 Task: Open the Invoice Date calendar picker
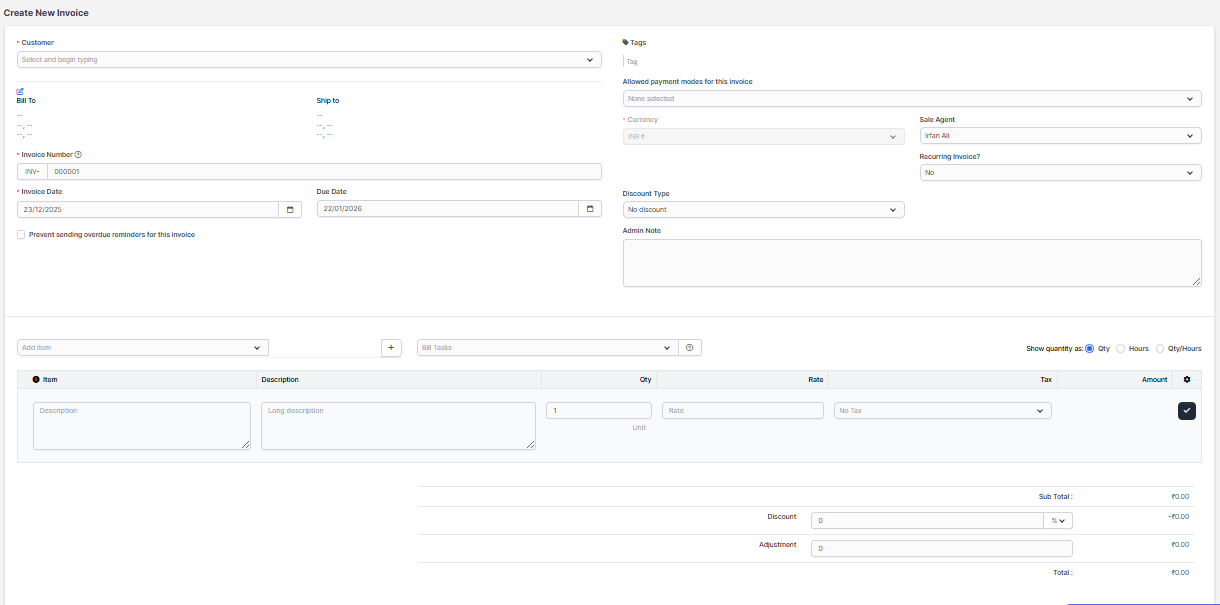click(x=290, y=210)
